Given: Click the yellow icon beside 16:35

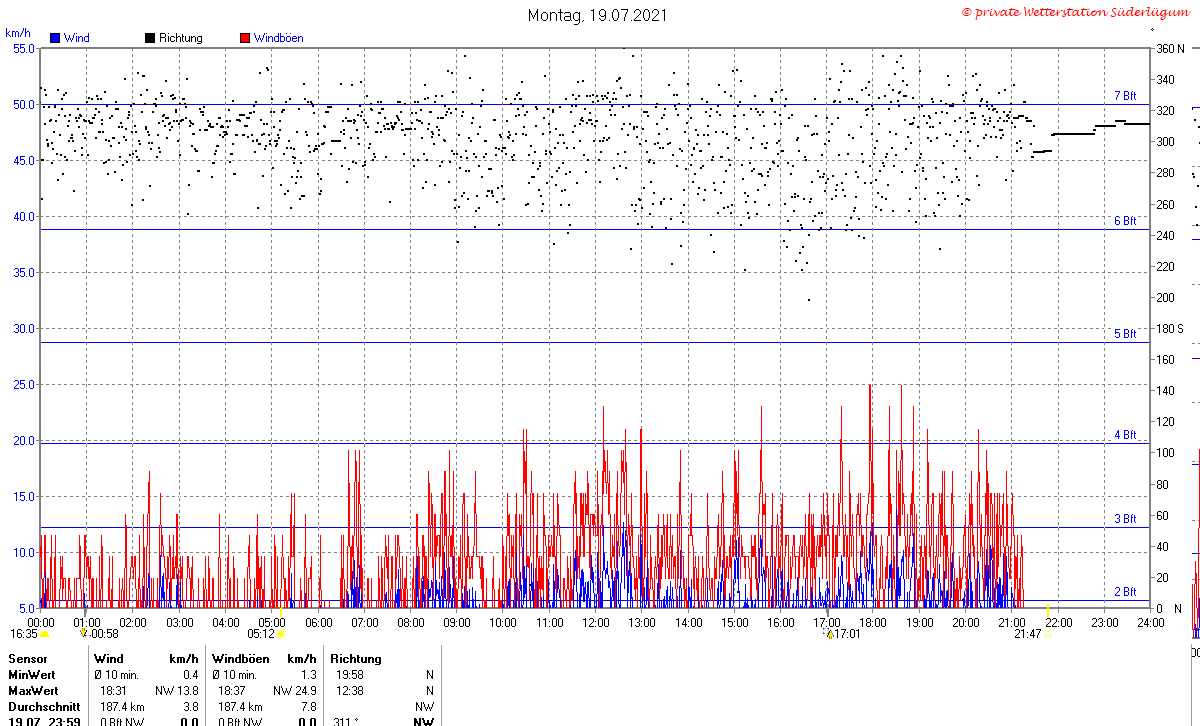Looking at the screenshot, I should click(x=45, y=634).
